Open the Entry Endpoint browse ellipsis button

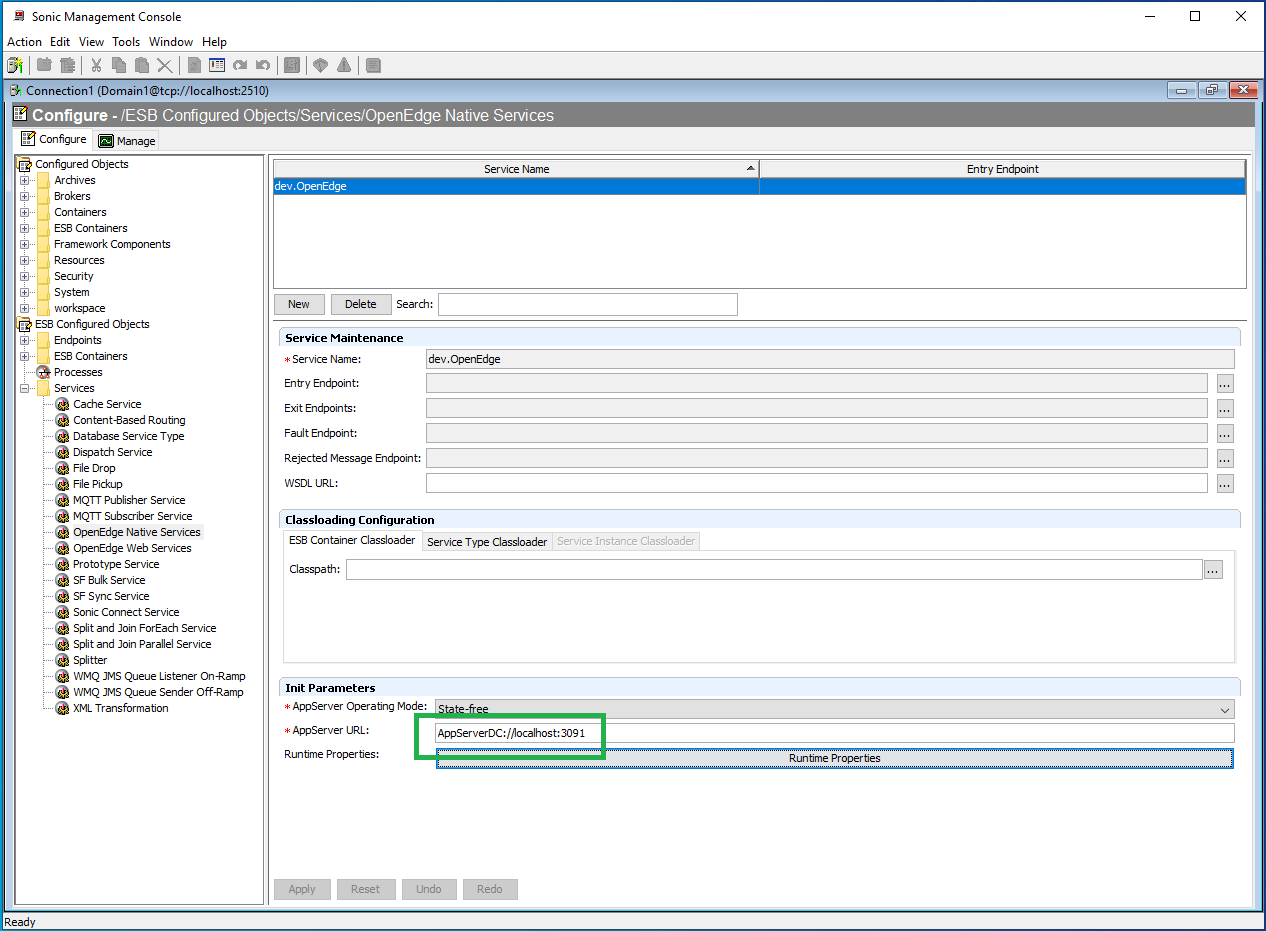click(x=1224, y=383)
